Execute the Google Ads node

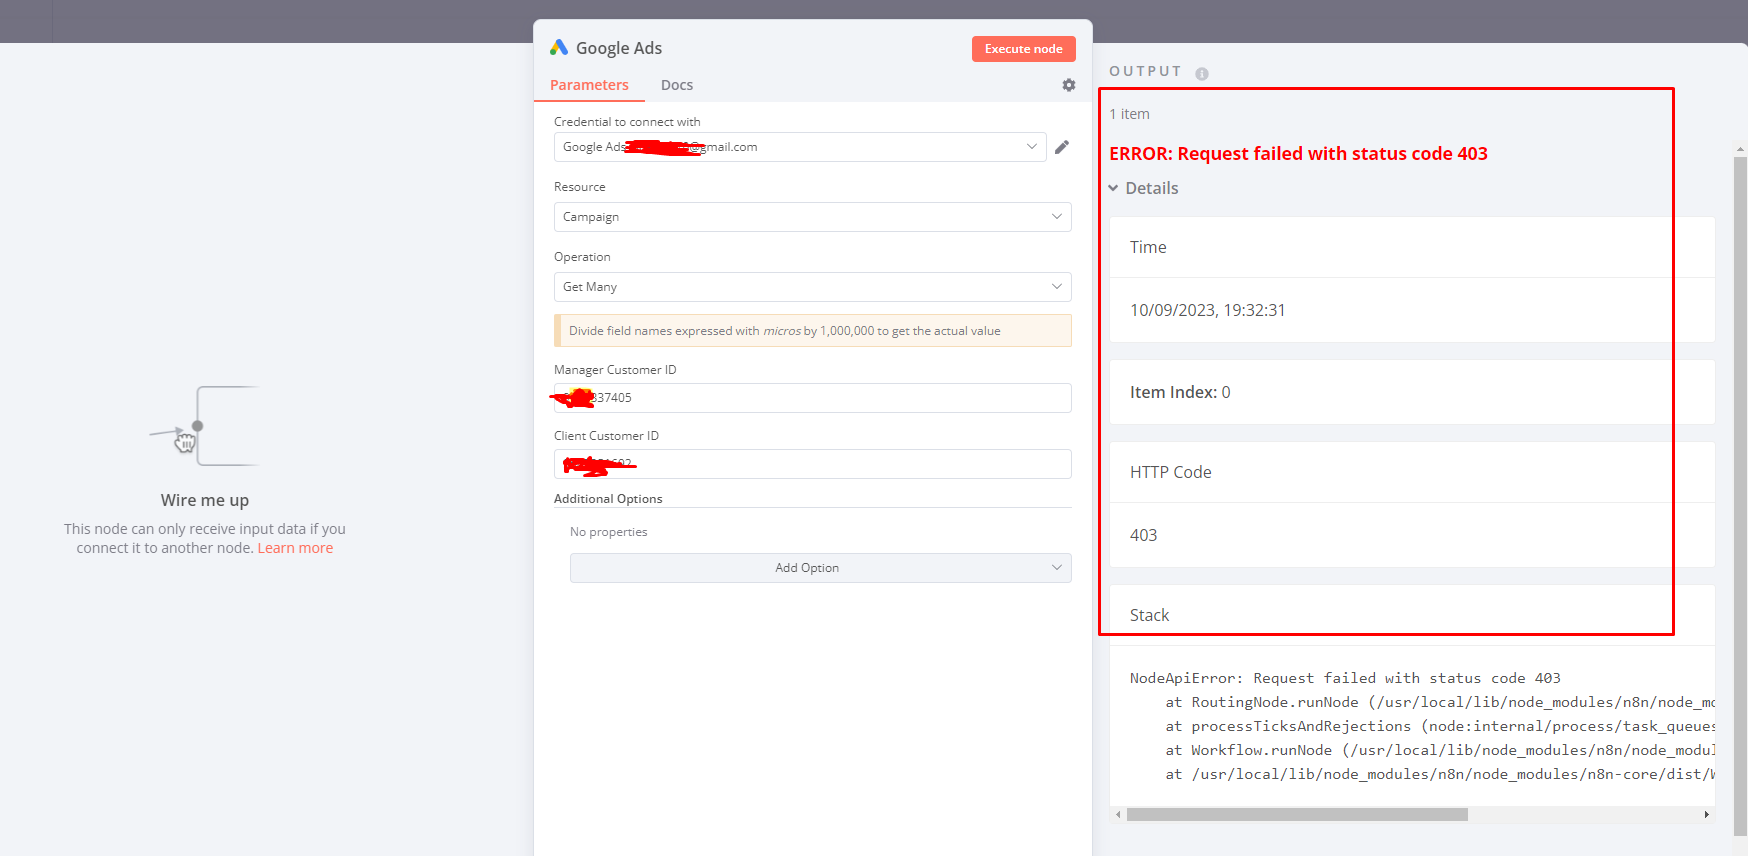[1024, 49]
